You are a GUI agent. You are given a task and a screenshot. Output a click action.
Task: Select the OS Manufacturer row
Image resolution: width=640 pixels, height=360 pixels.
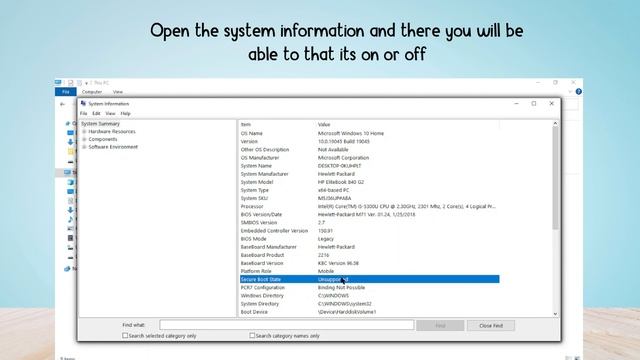pyautogui.click(x=369, y=158)
